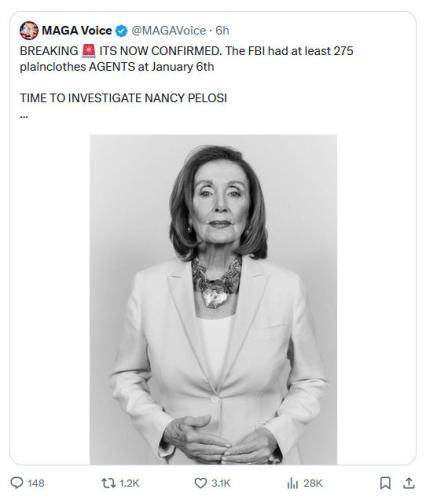Click the red siren emoji in tweet
The width and height of the screenshot is (426, 500).
[x=89, y=51]
